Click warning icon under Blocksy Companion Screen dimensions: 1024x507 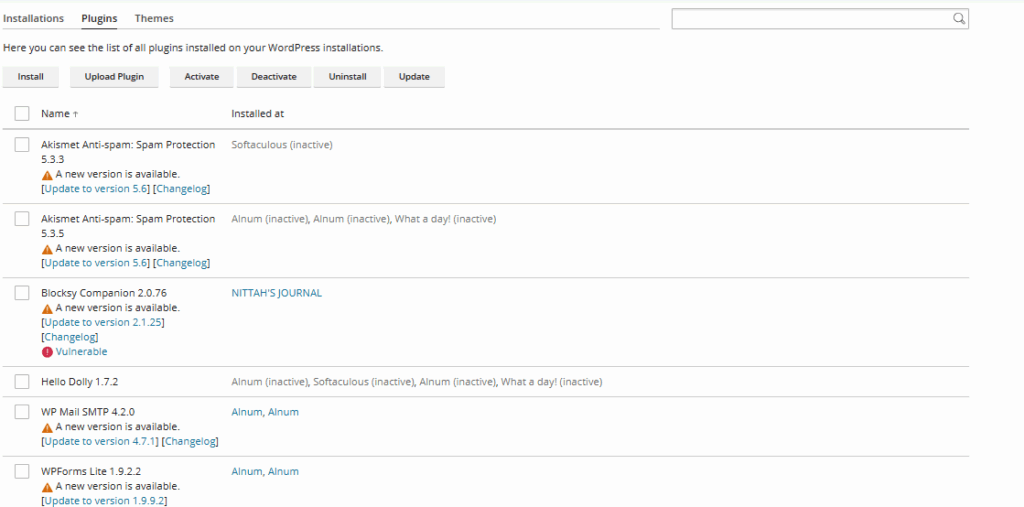click(47, 308)
